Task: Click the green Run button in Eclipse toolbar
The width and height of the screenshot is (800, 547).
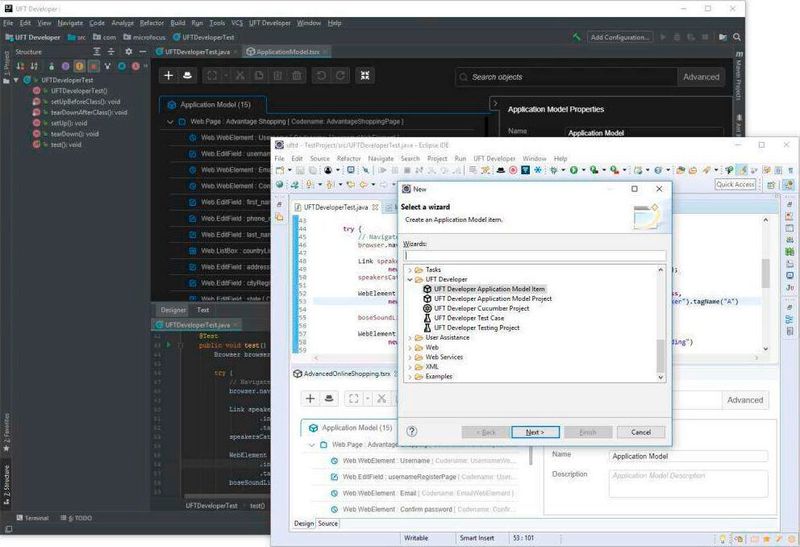Action: (x=574, y=170)
